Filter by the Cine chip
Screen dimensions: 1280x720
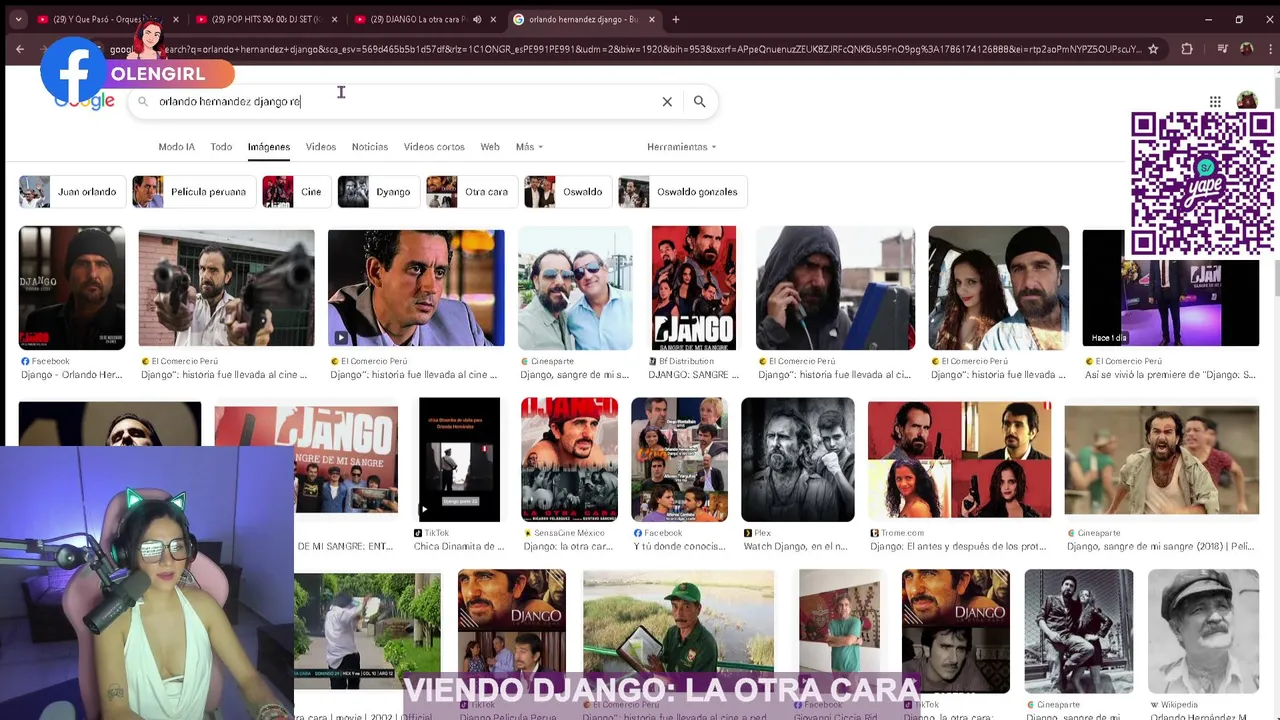tap(296, 192)
